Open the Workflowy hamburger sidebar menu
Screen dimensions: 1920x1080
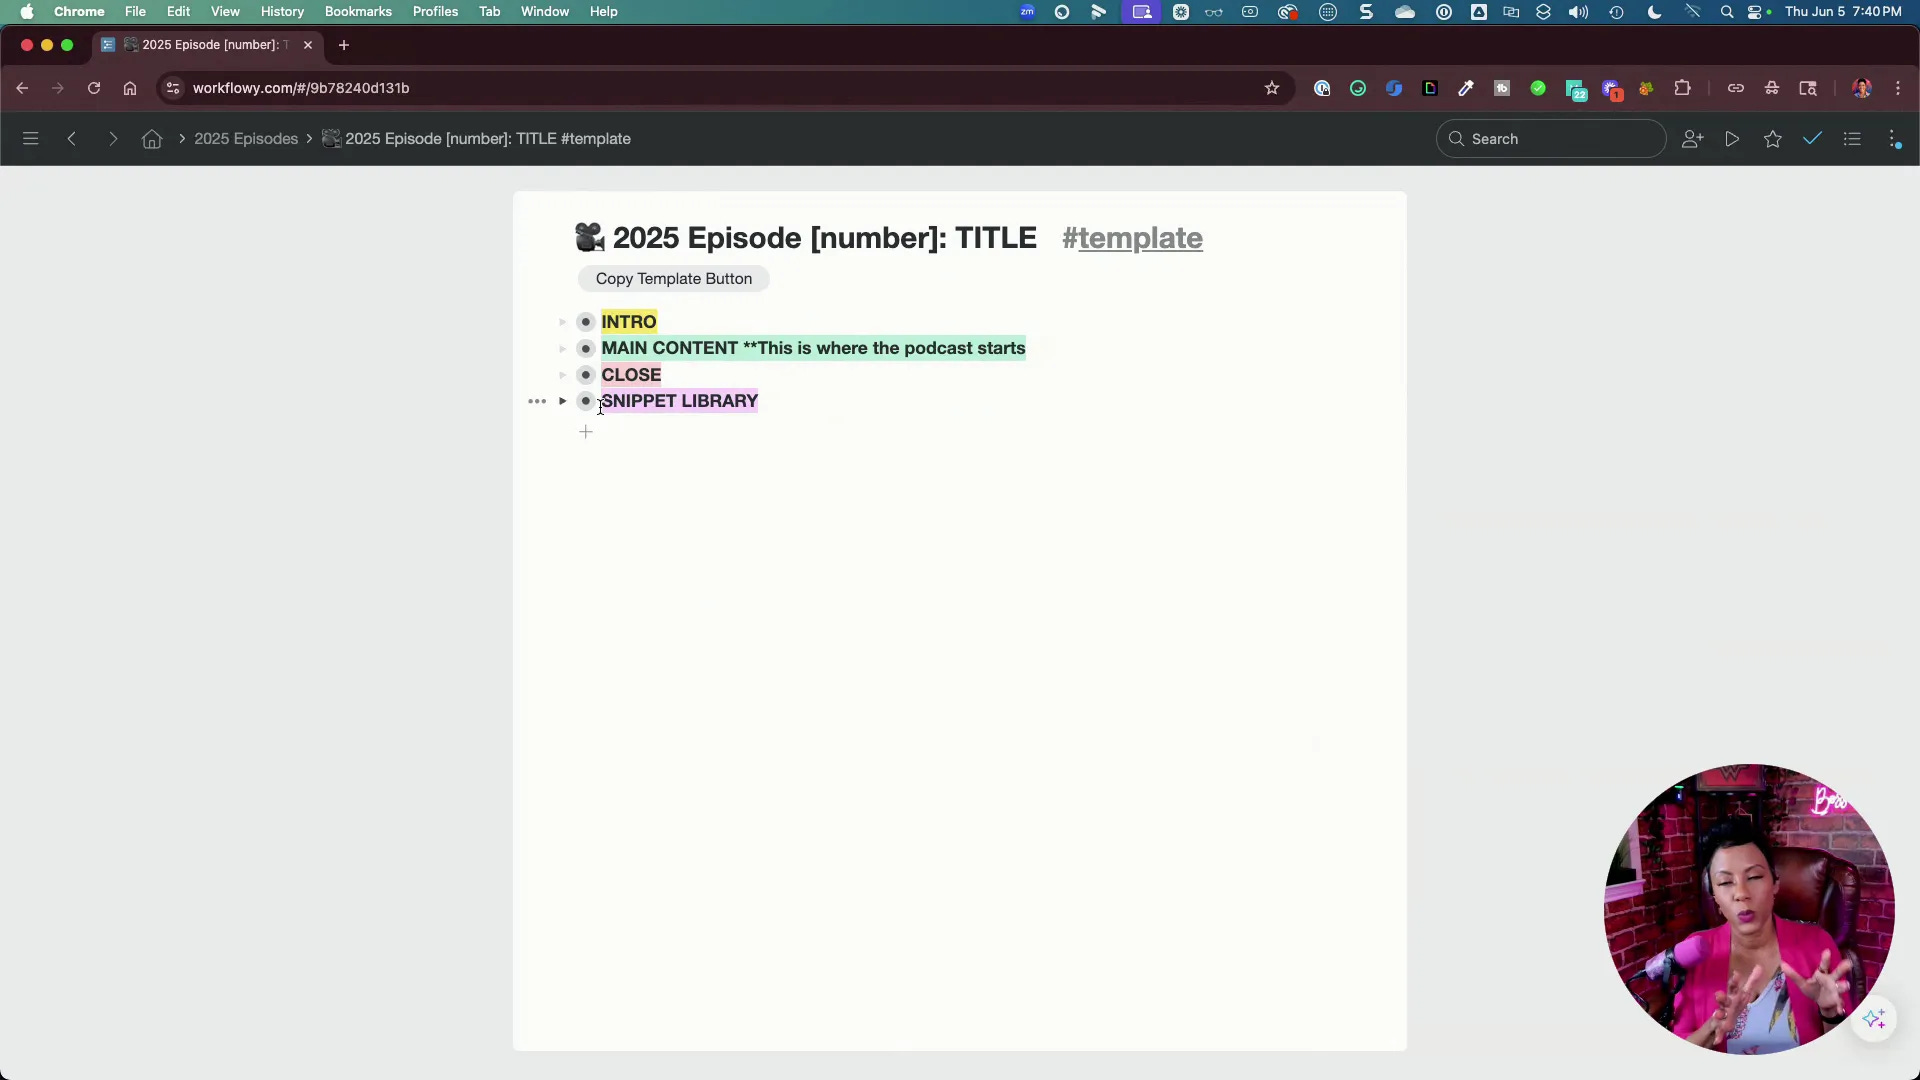(x=31, y=139)
